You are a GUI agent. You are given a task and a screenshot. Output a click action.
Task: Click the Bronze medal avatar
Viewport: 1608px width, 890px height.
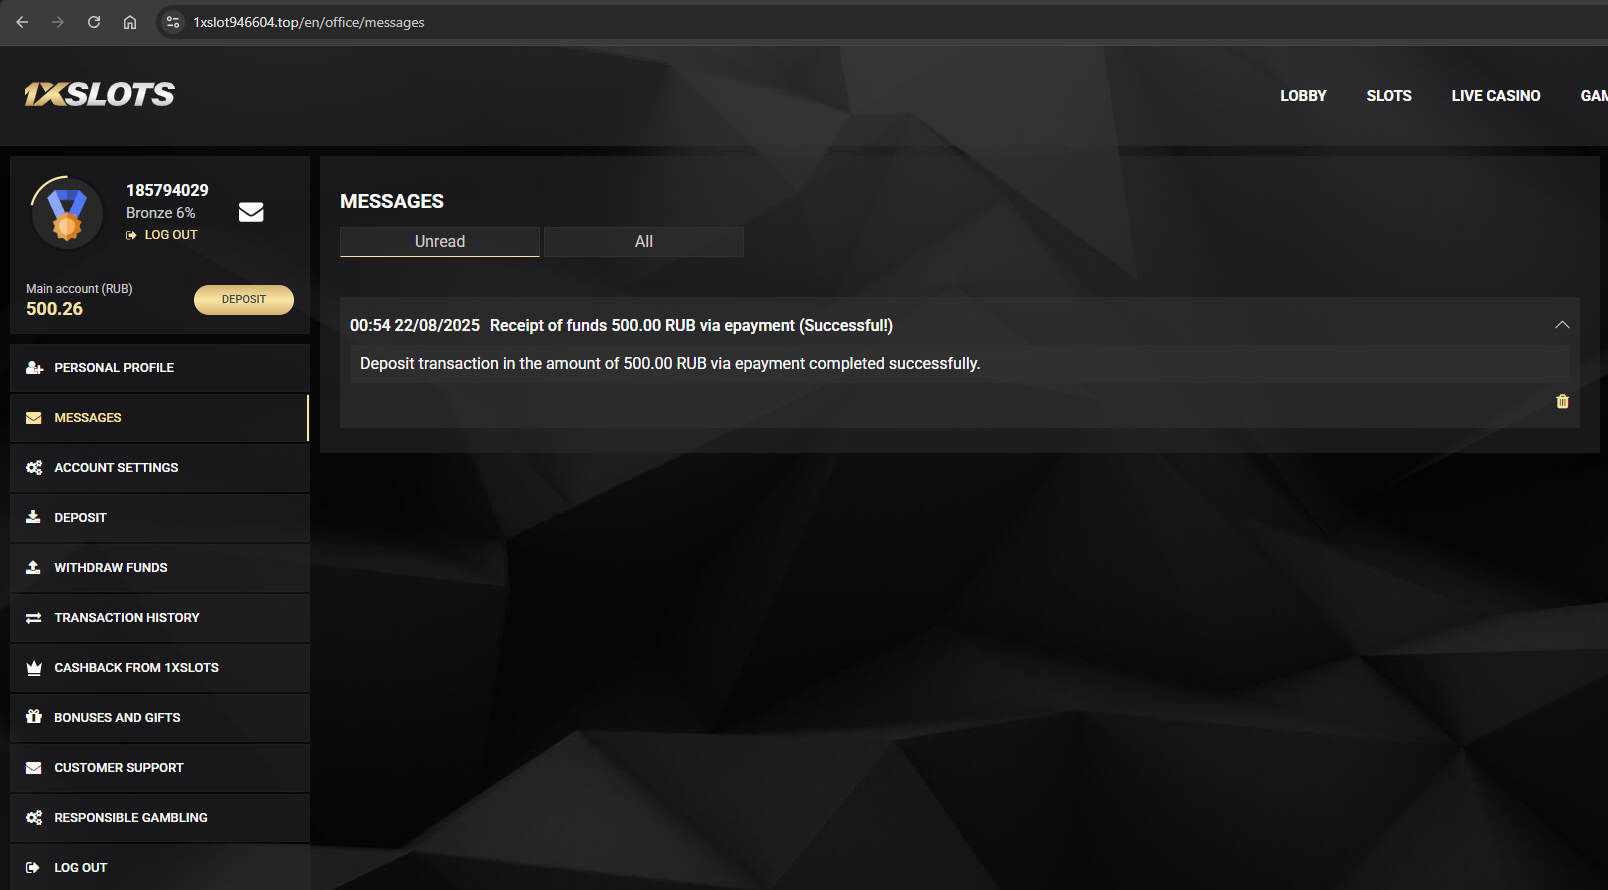67,213
